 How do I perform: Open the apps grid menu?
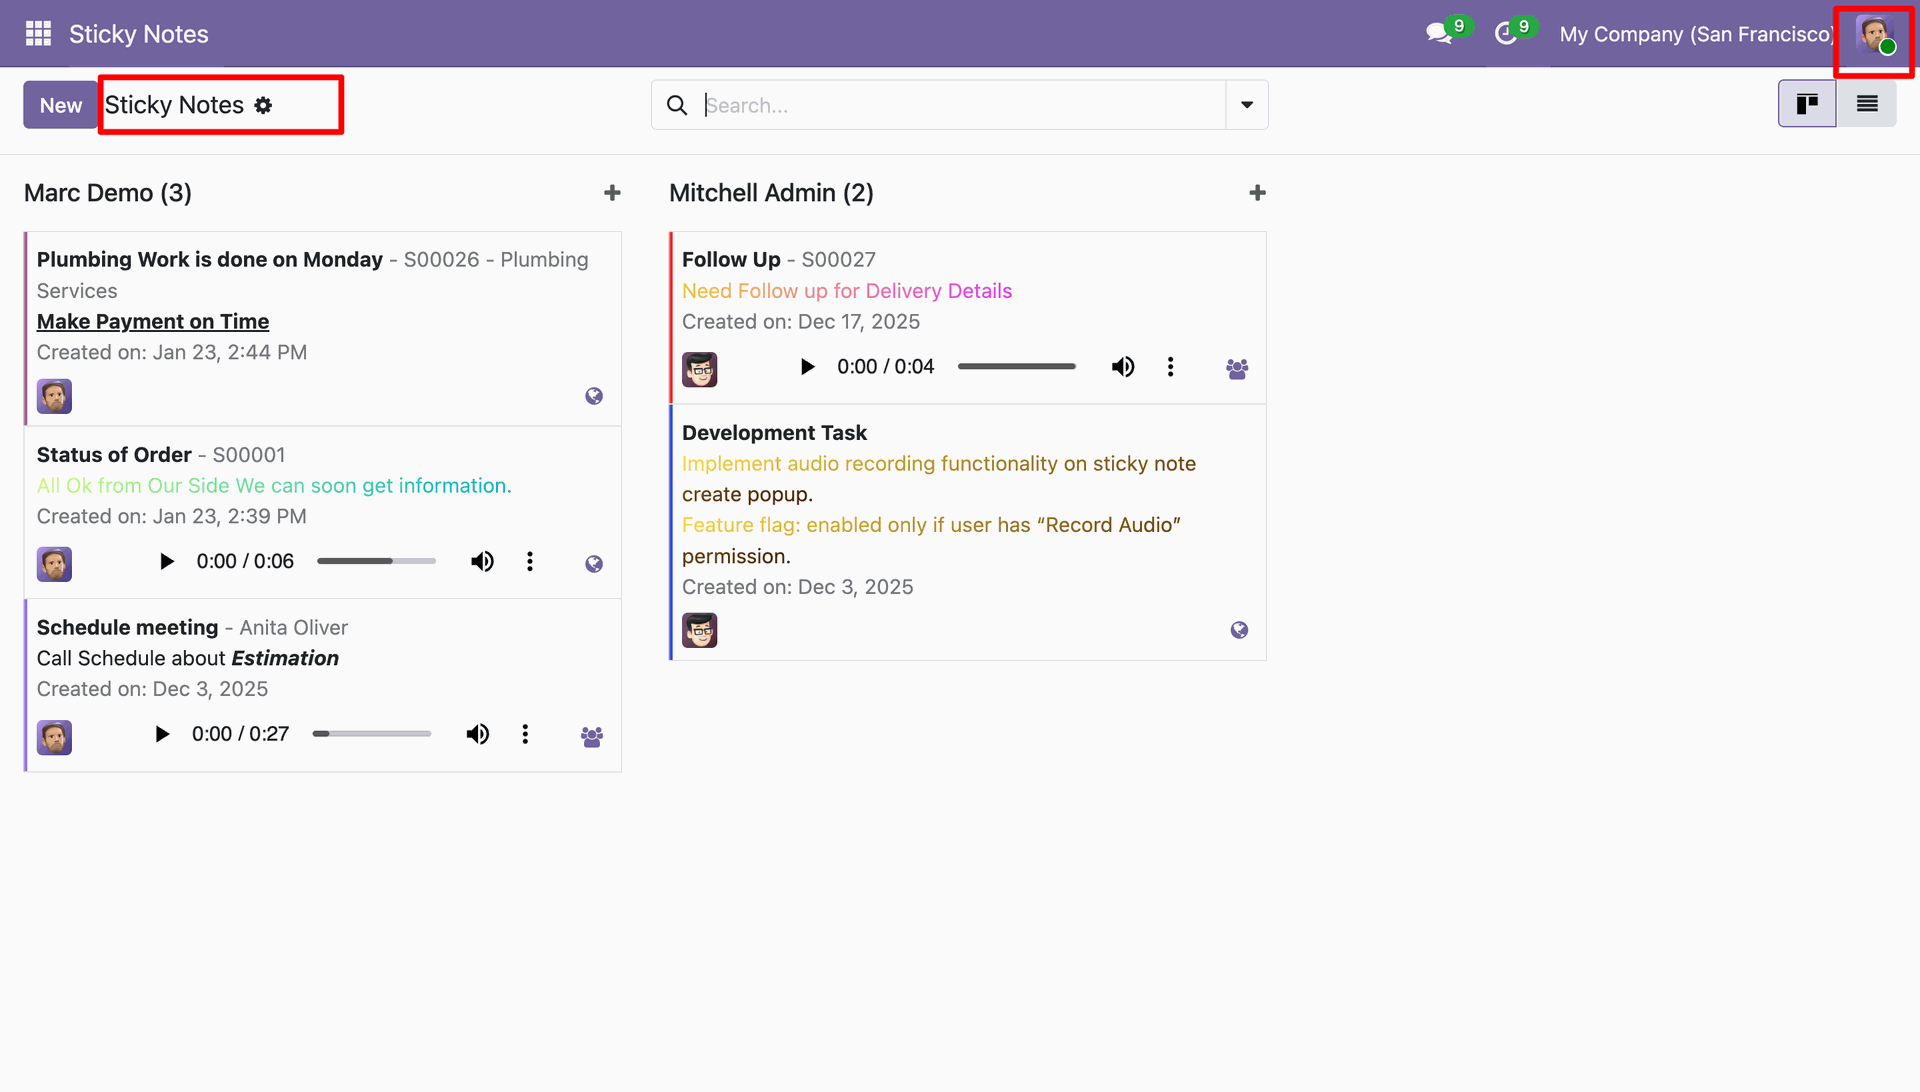(x=38, y=34)
